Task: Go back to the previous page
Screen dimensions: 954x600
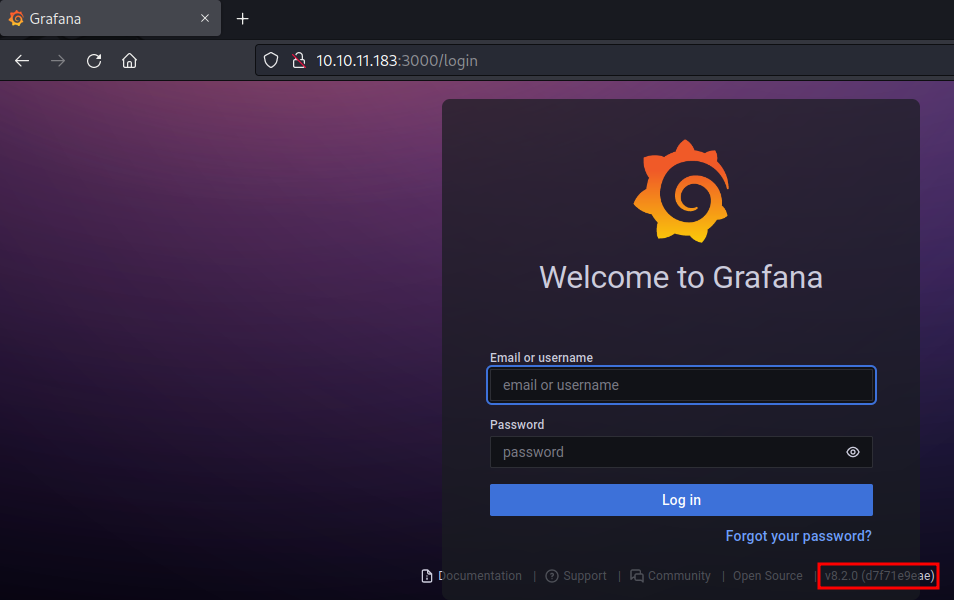Action: tap(22, 61)
